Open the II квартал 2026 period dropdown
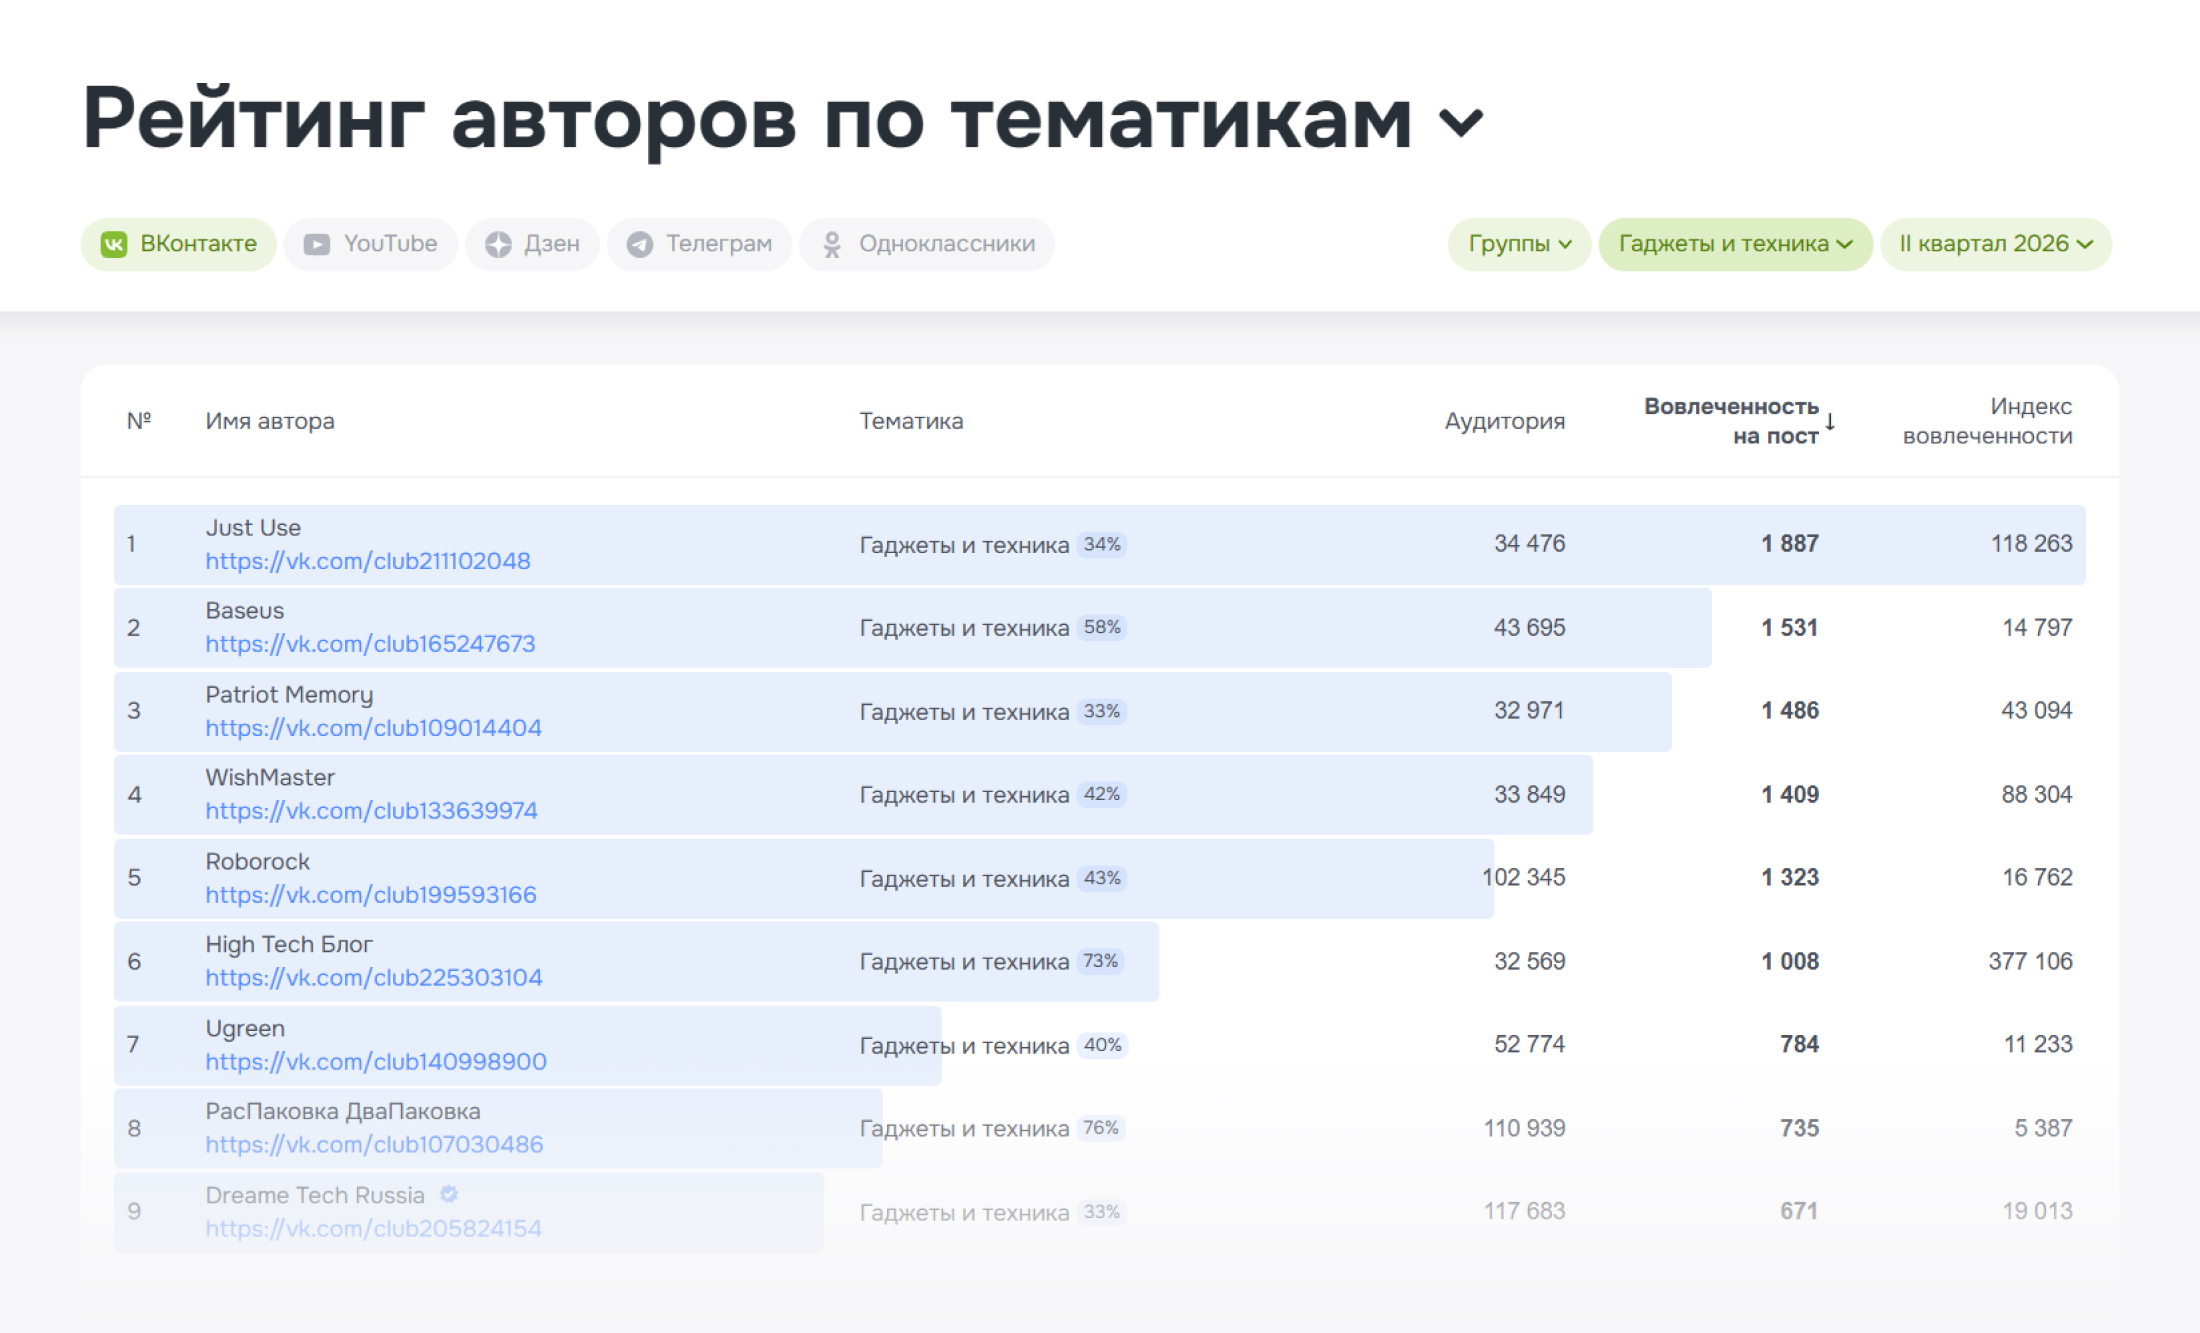Image resolution: width=2200 pixels, height=1333 pixels. point(1996,244)
